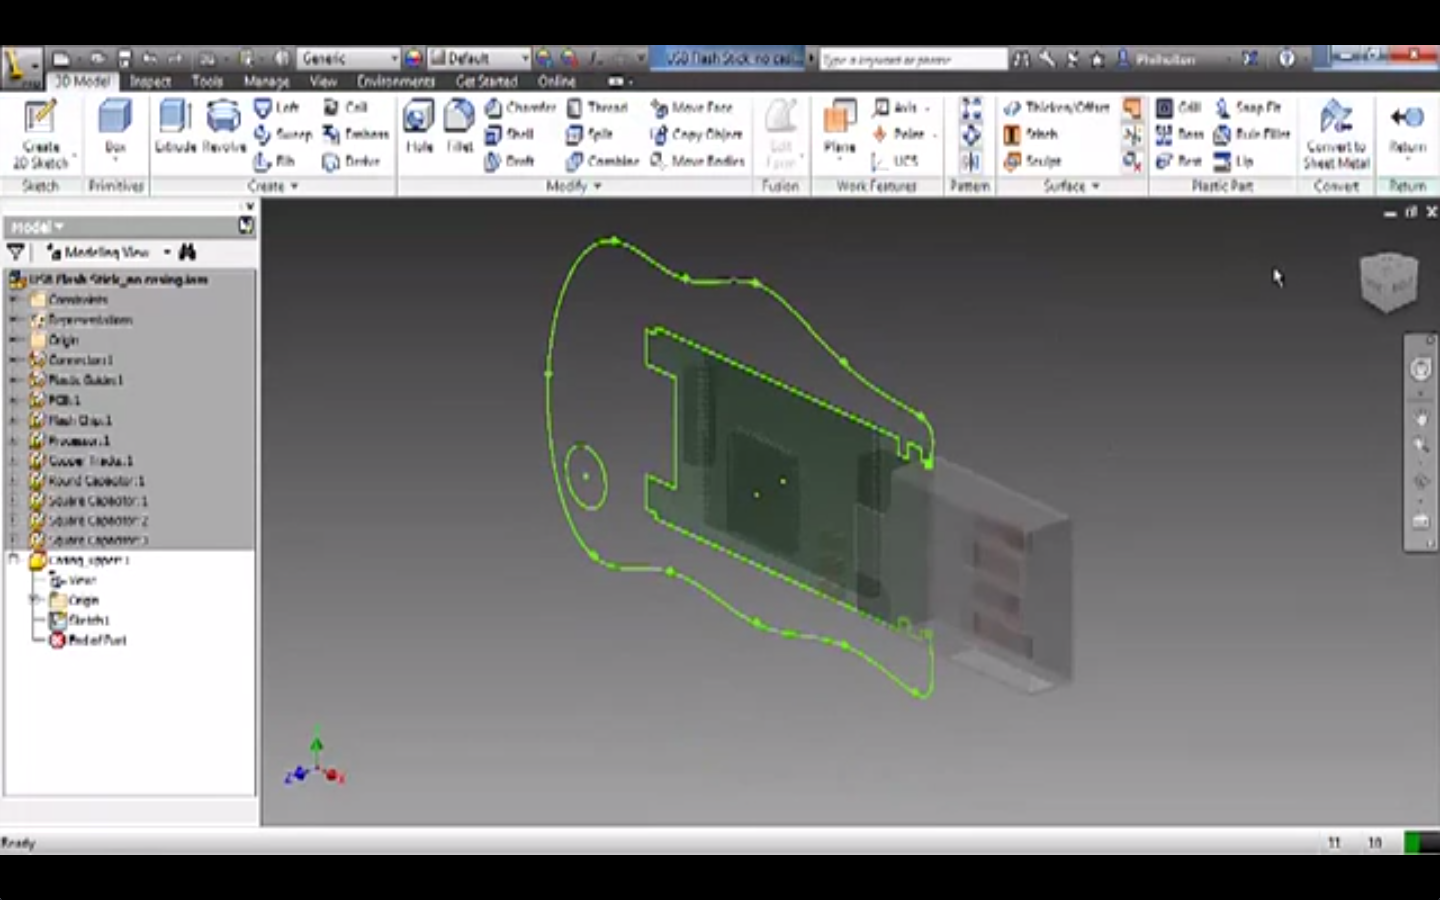Choose the Move Bodies tool
Viewport: 1440px width, 900px height.
[x=698, y=161]
